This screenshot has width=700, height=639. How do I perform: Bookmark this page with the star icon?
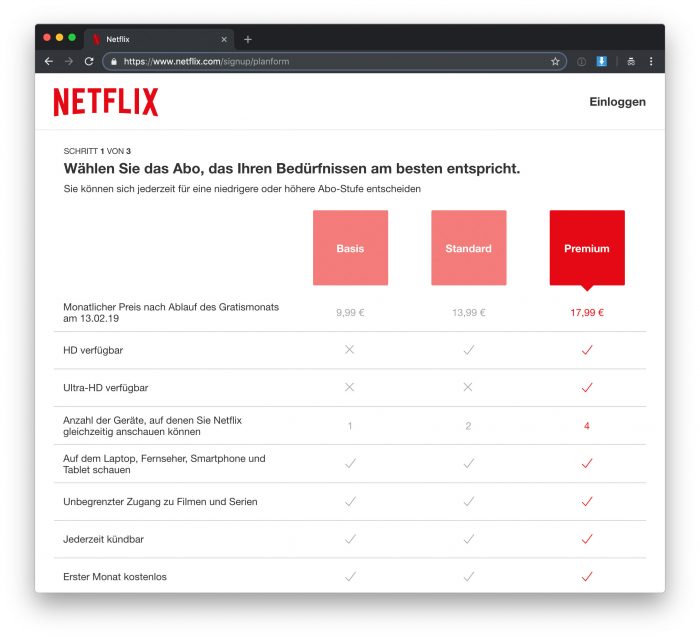[x=555, y=62]
